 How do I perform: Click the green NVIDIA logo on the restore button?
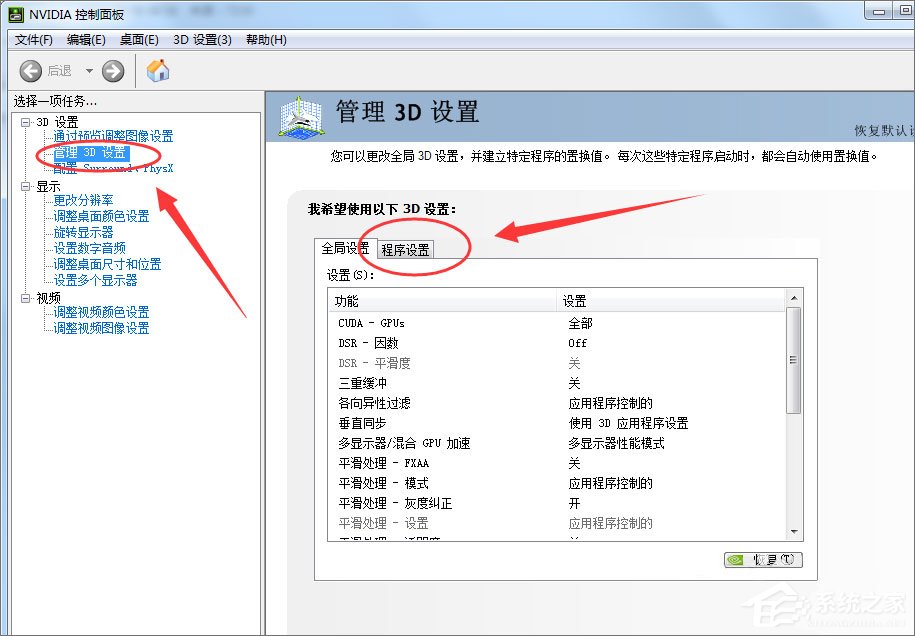pos(737,559)
